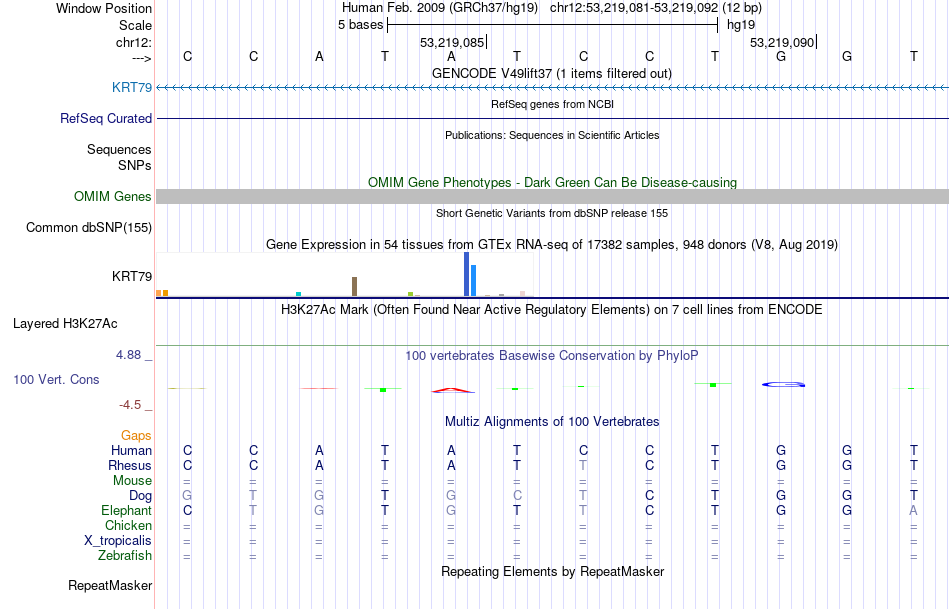950x609 pixels.
Task: Click the Rhesus species row label
Action: (x=130, y=465)
